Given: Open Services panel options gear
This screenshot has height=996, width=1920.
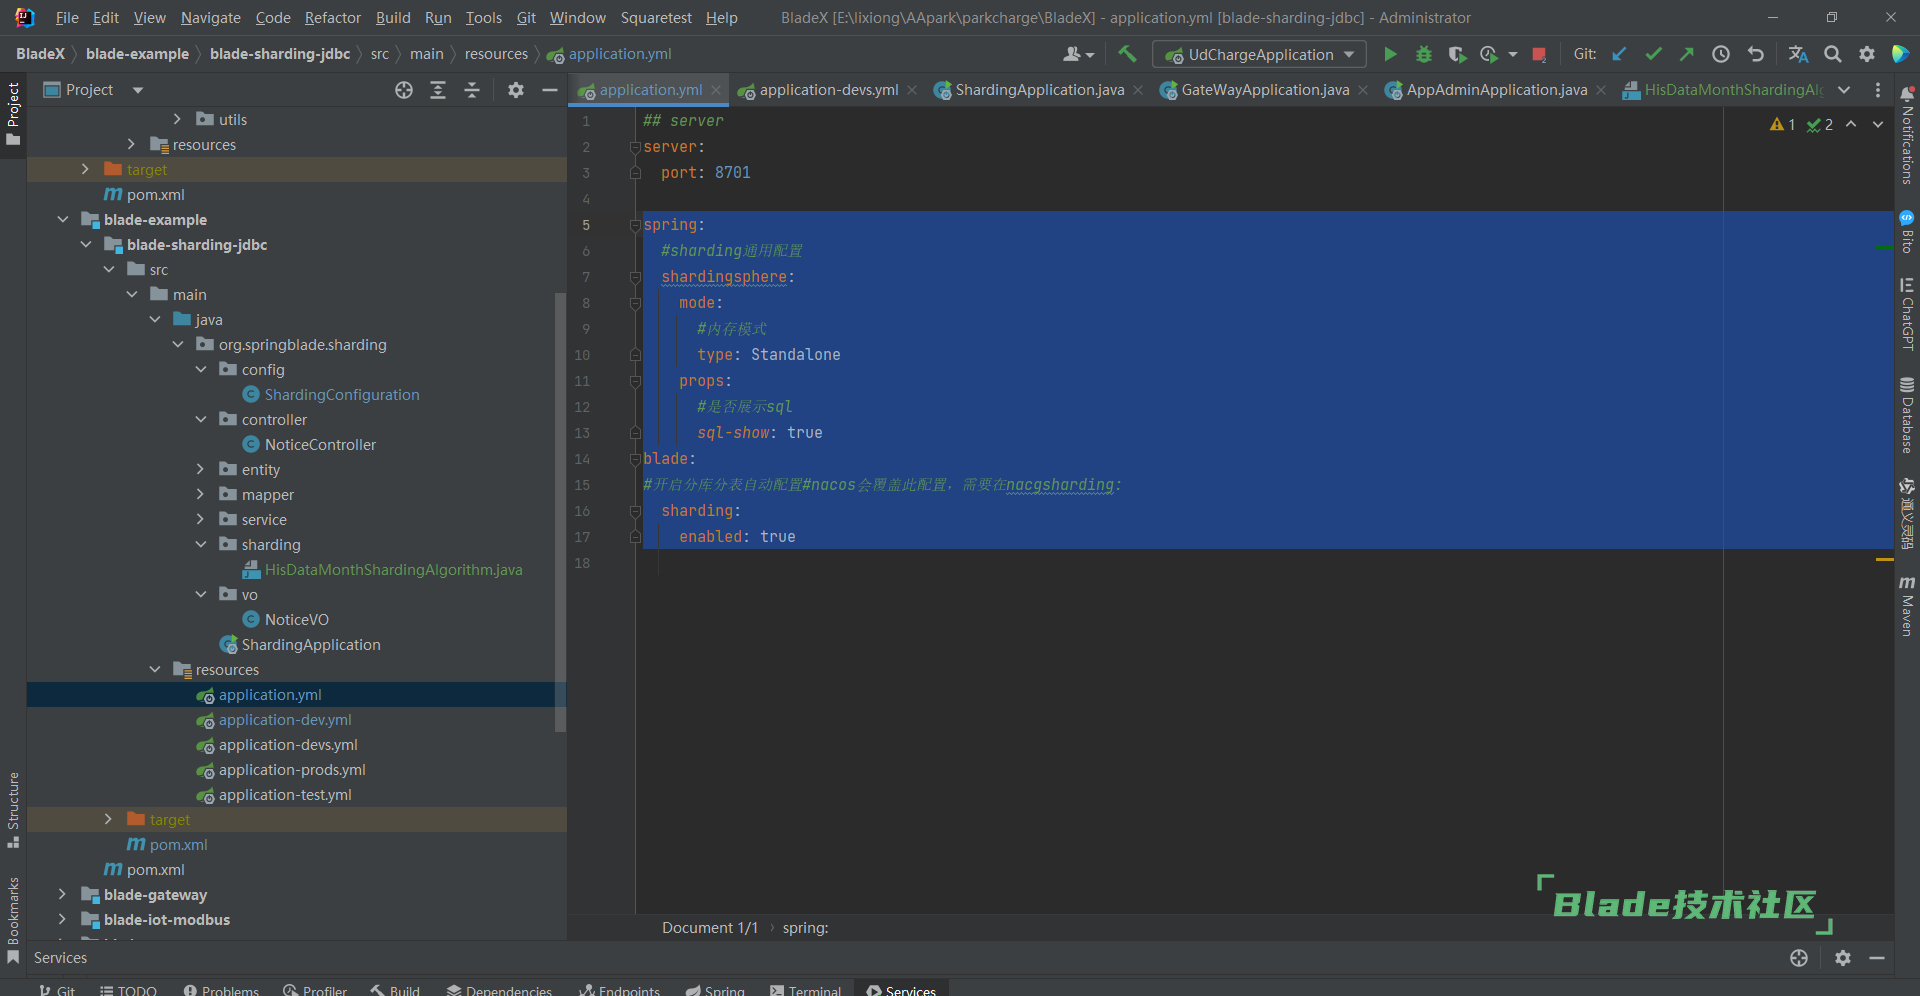Looking at the screenshot, I should pos(1843,958).
